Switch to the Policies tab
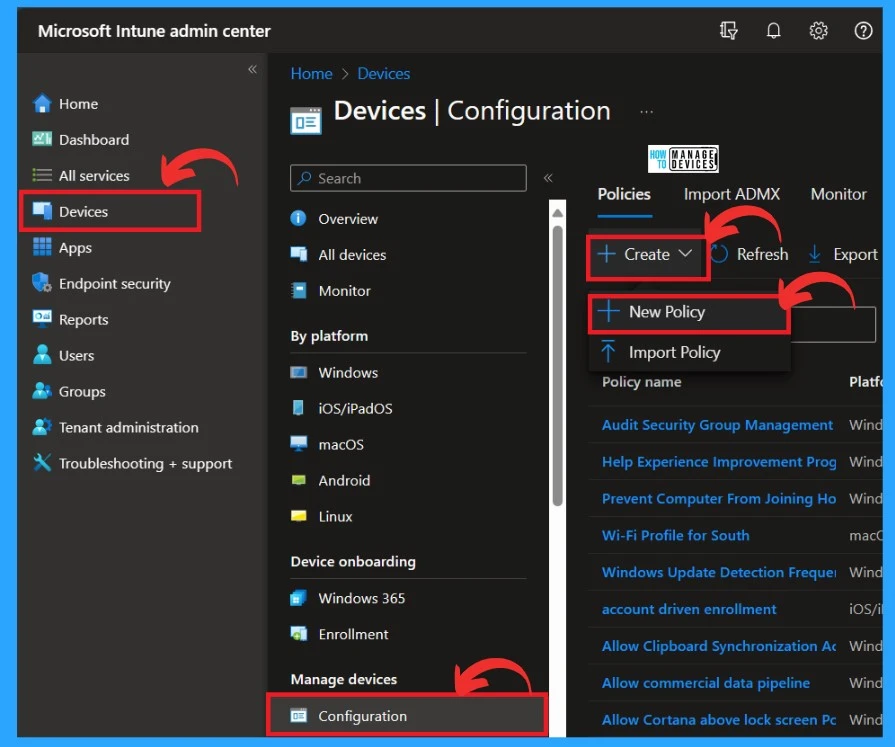895x747 pixels. [624, 194]
